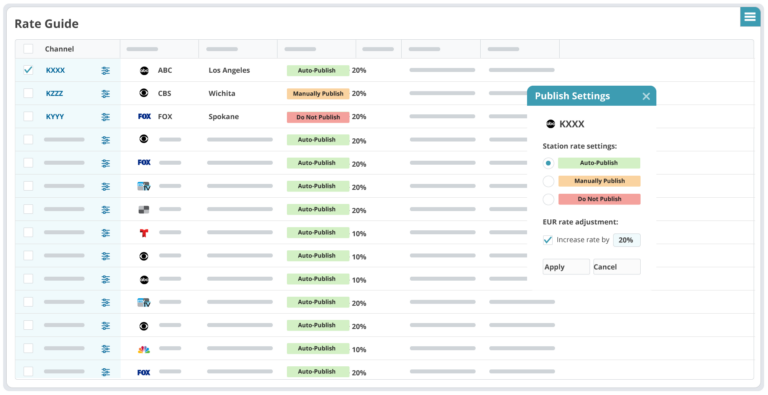The width and height of the screenshot is (768, 395).
Task: Open publish settings sliders icon for KZZZ
Action: click(106, 94)
